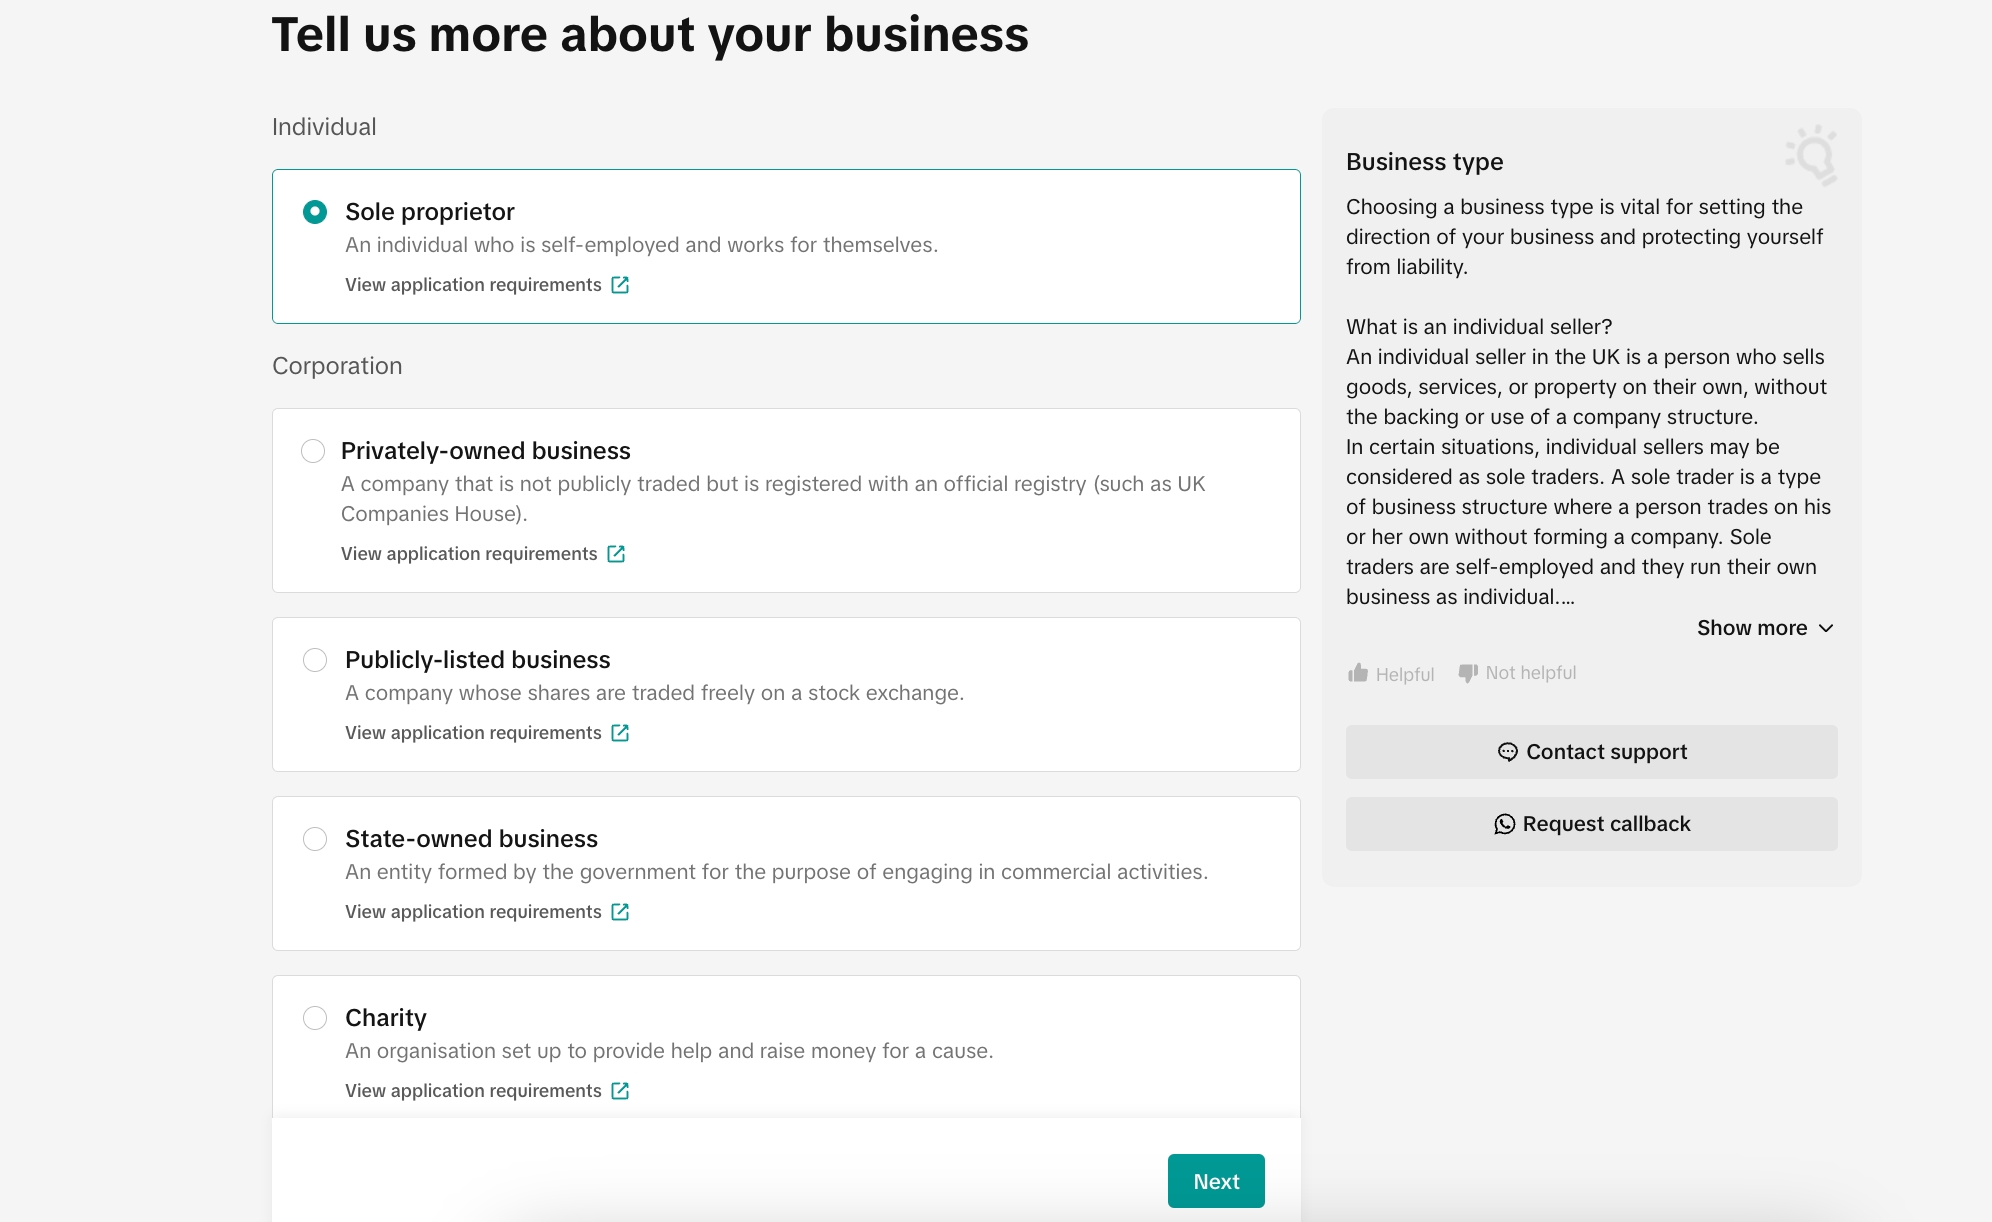The width and height of the screenshot is (1992, 1222).
Task: Select the Sole proprietor radio button
Action: click(315, 212)
